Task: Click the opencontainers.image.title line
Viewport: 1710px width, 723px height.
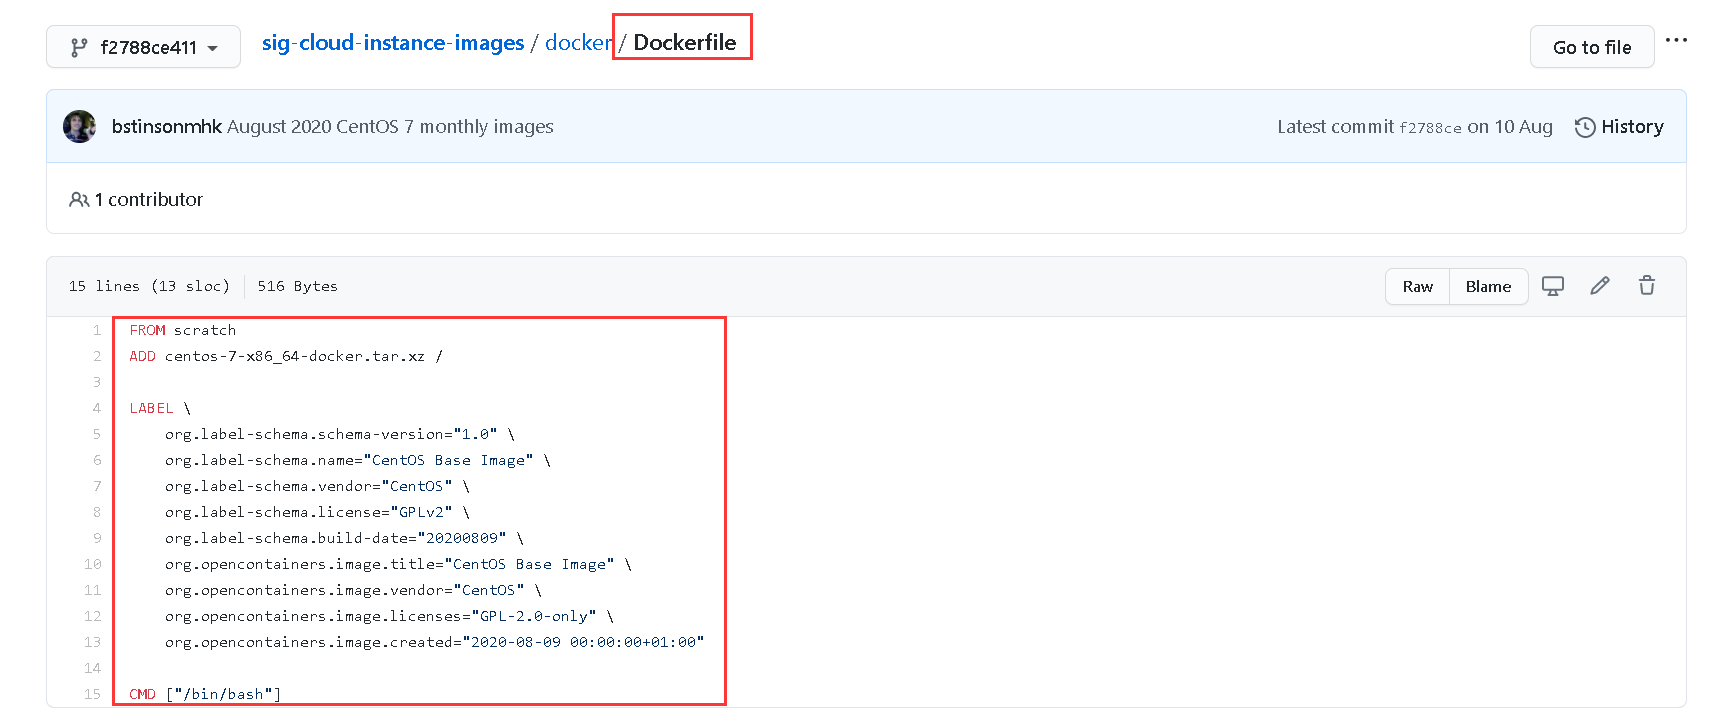Action: 398,564
